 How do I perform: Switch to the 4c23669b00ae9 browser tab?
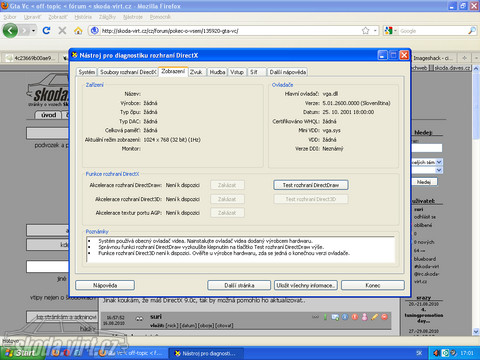pos(32,58)
